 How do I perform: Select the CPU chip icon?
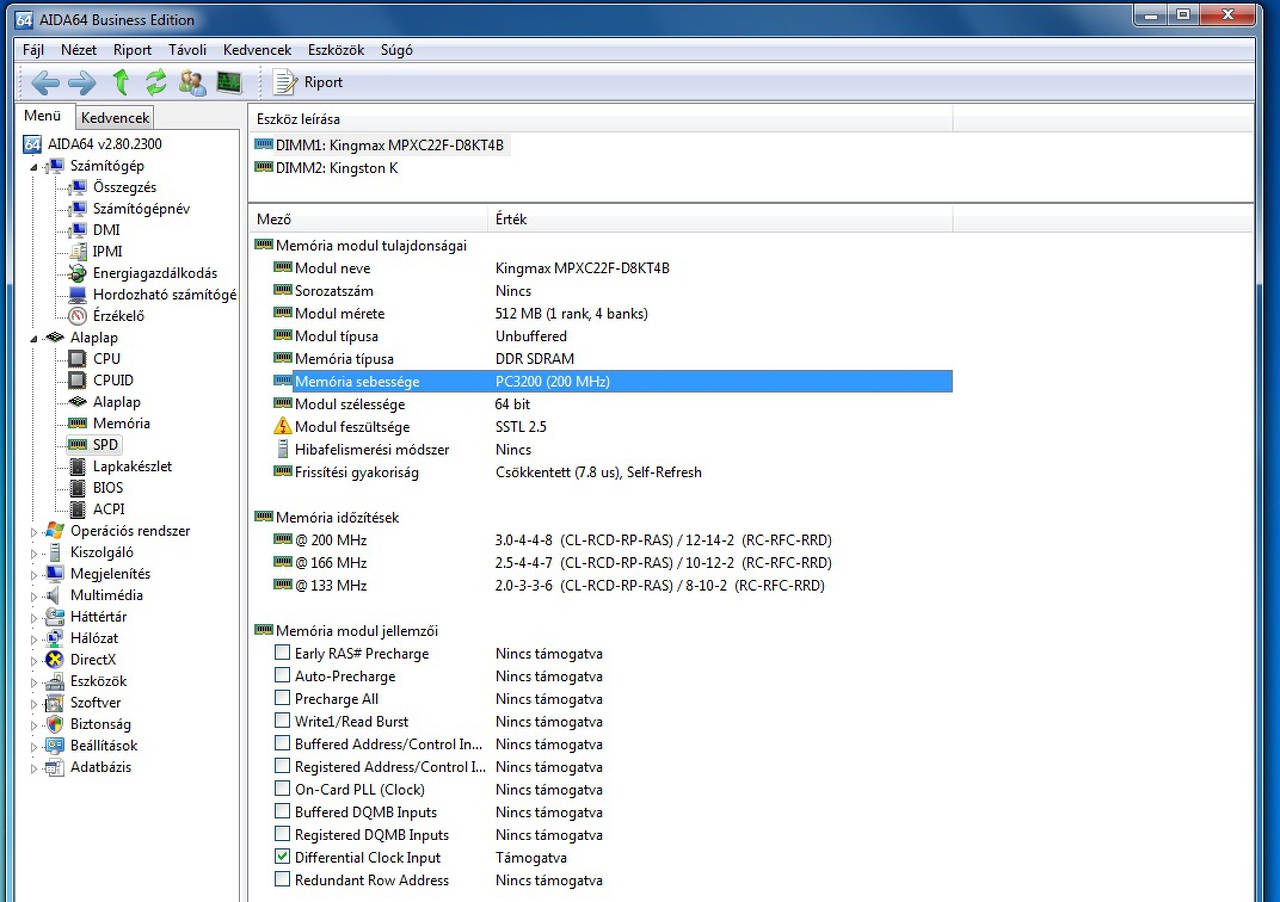(x=78, y=359)
